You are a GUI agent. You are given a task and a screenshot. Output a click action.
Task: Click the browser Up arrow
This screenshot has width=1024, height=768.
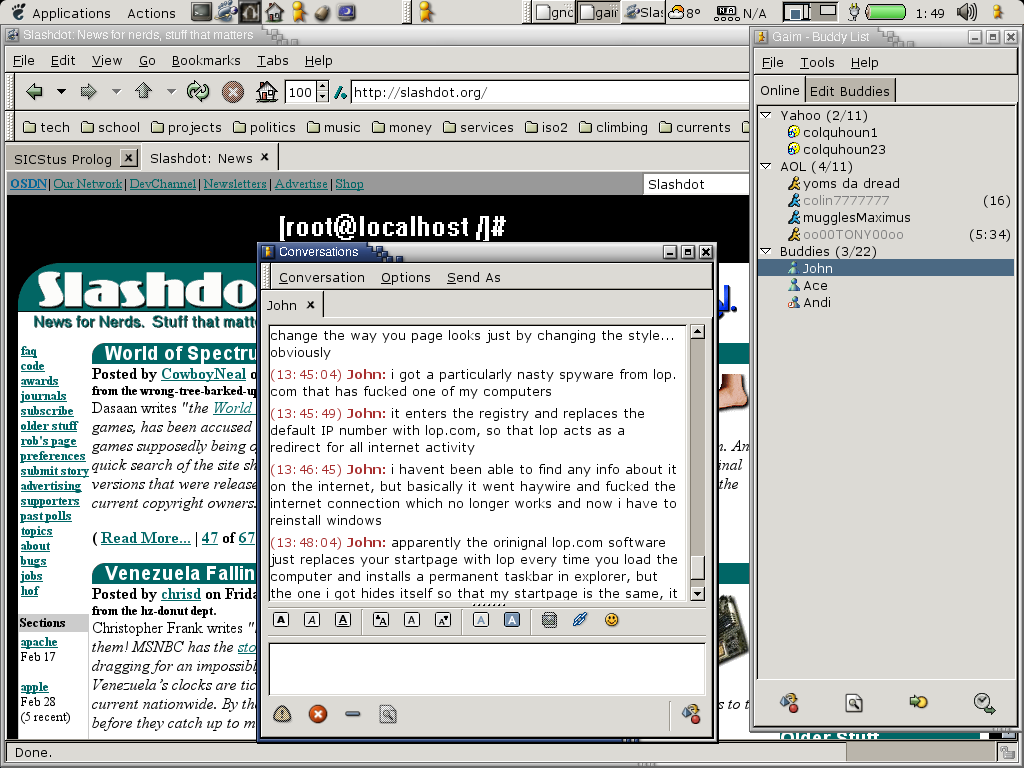(144, 91)
